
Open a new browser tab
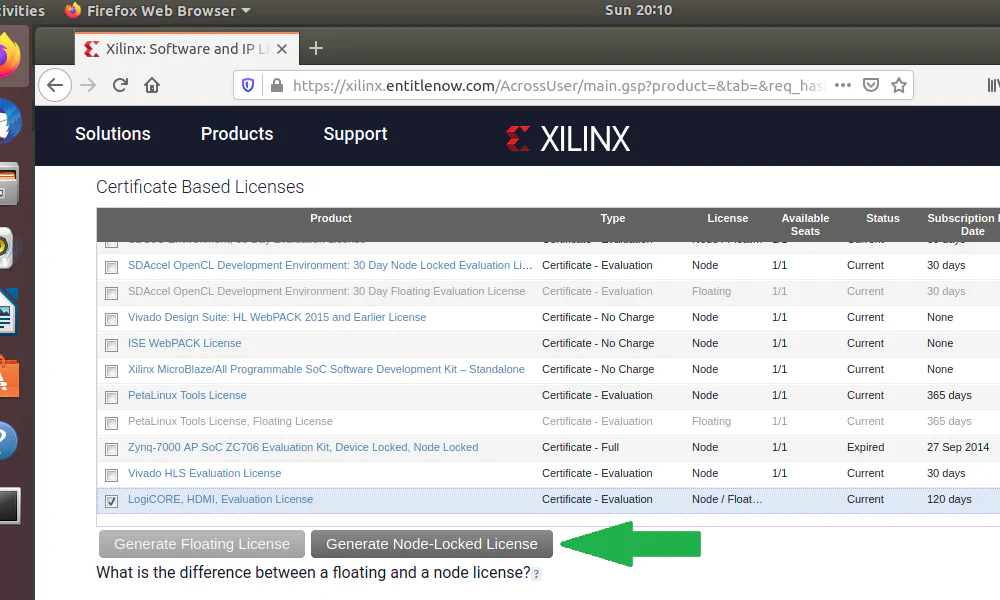tap(316, 48)
